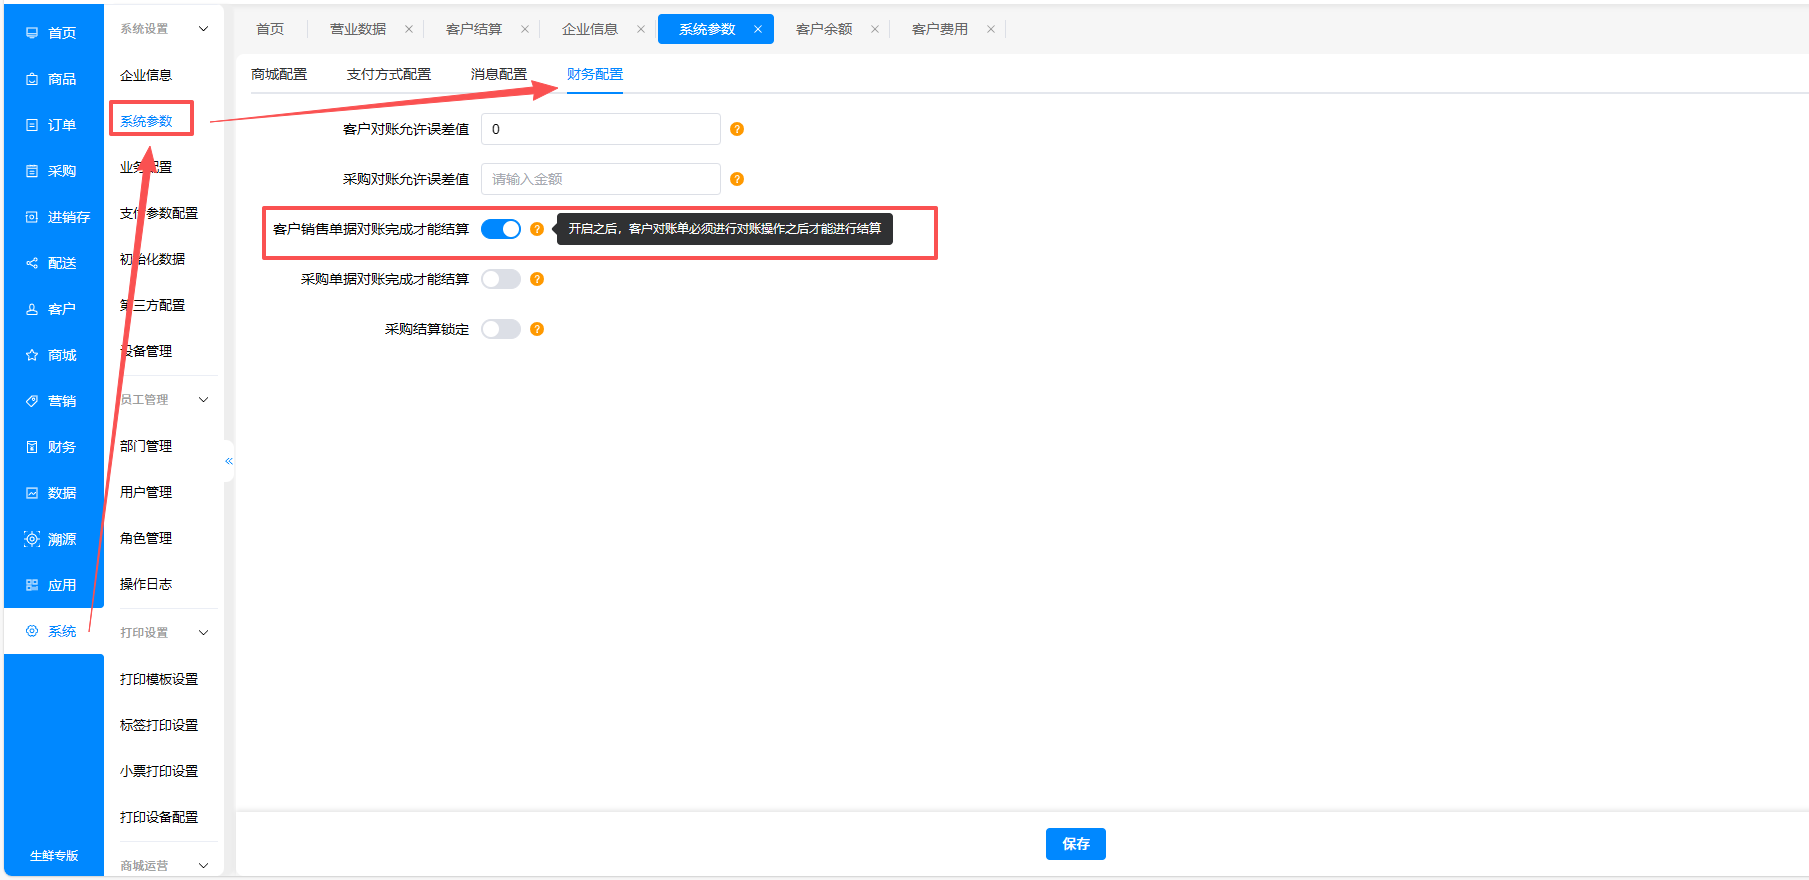1809x880 pixels.
Task: Collapse the submenu panel with double-arrow handle
Action: pyautogui.click(x=229, y=461)
